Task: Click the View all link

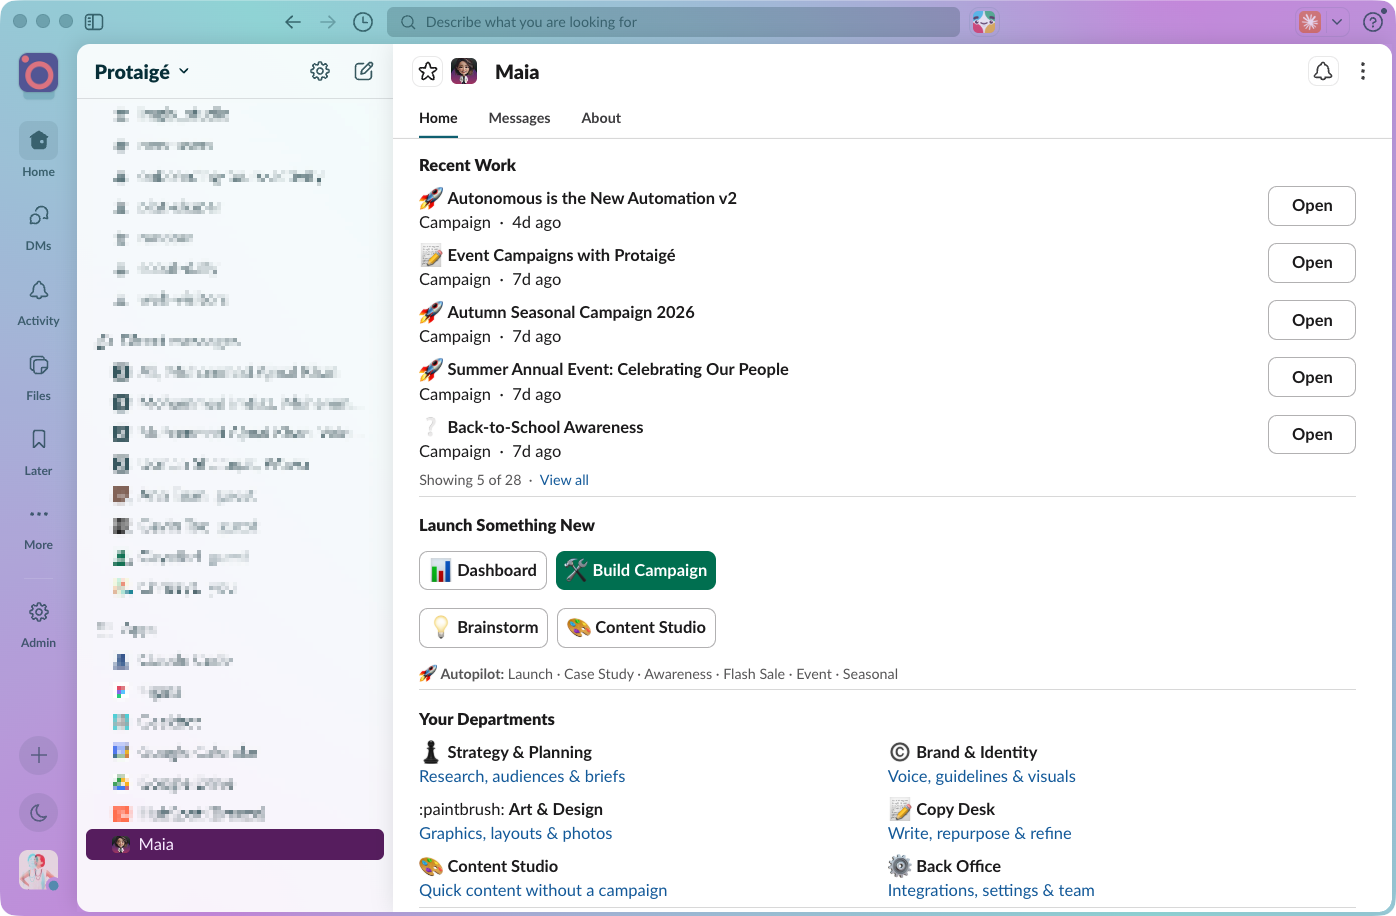Action: 564,480
